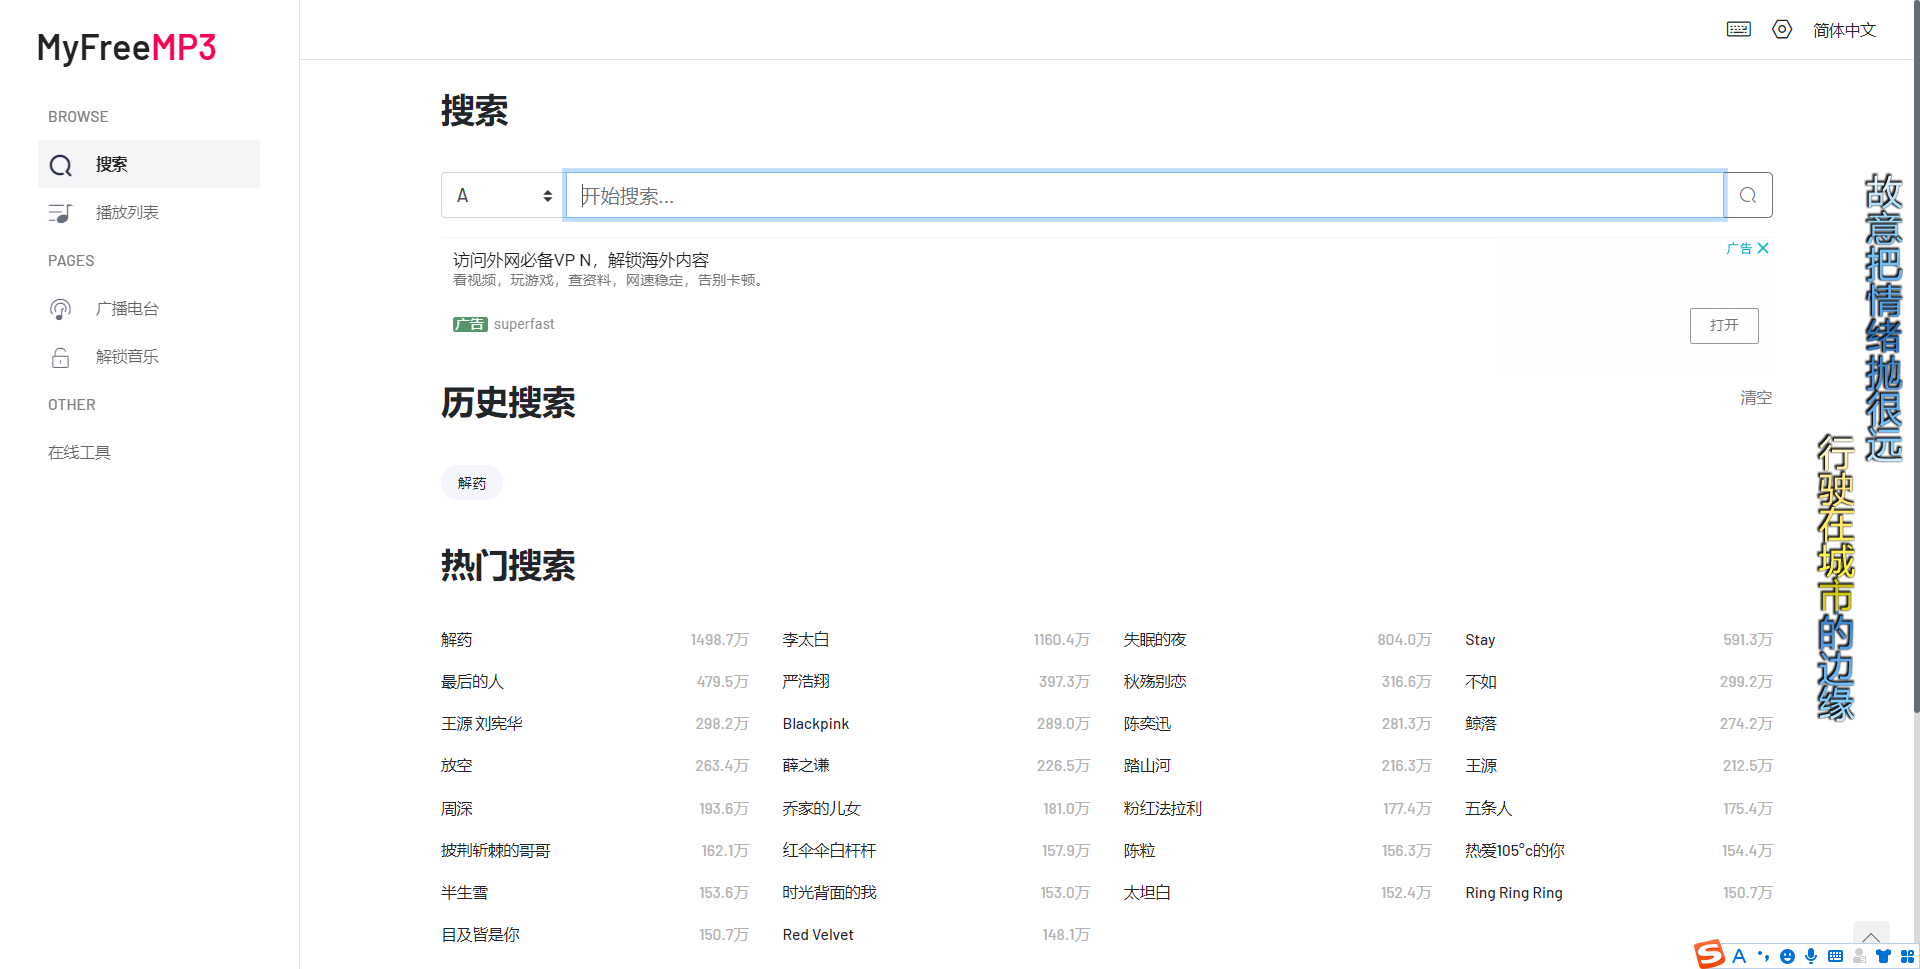Open the letter filter dropdown showing A
Viewport: 1920px width, 969px height.
(502, 195)
